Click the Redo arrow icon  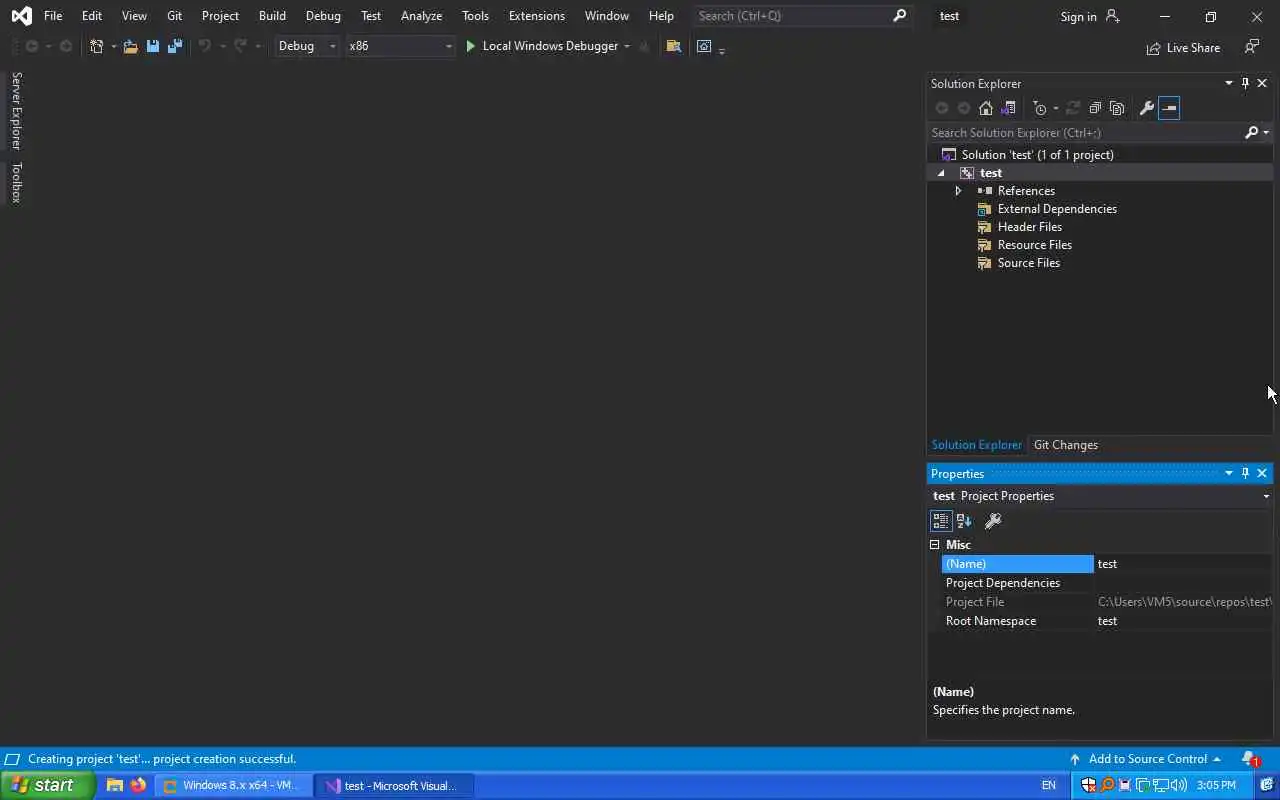tap(240, 46)
